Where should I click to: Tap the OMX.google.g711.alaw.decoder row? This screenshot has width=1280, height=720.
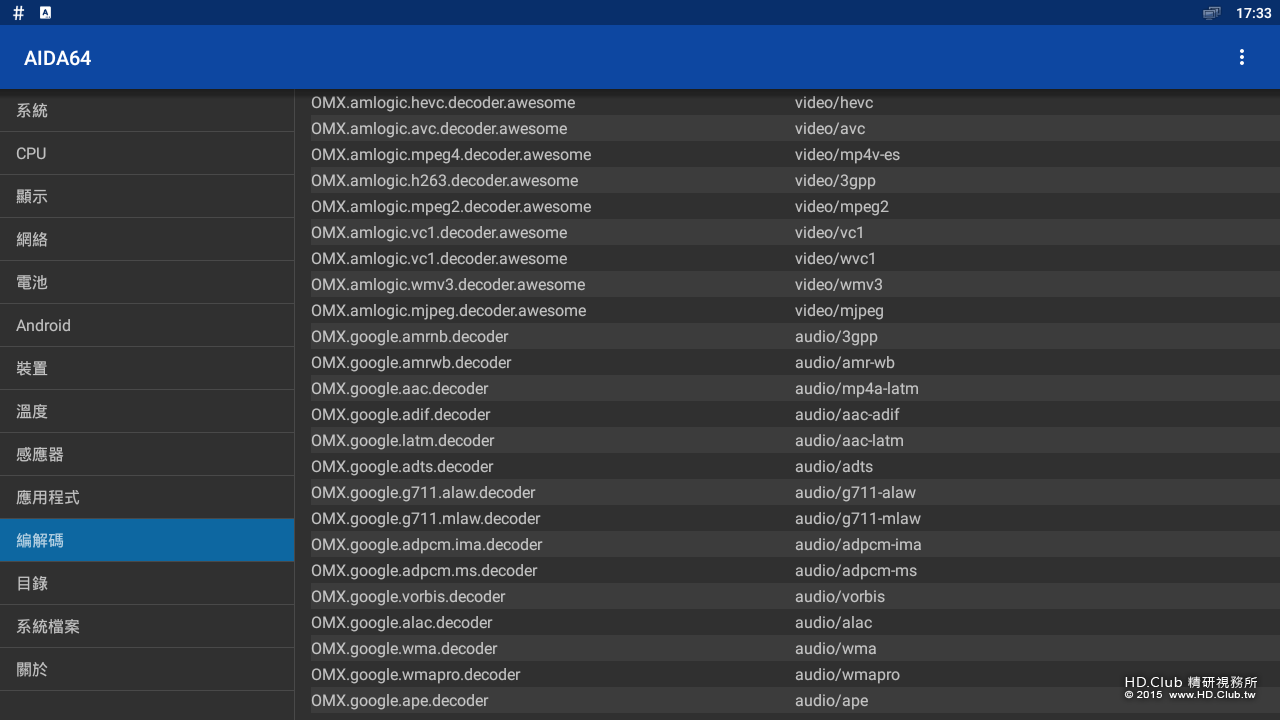(x=795, y=492)
